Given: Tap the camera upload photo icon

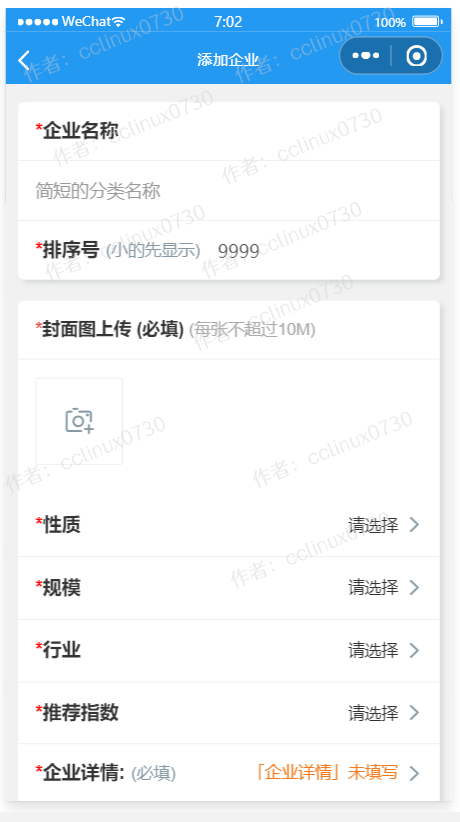Looking at the screenshot, I should 79,420.
